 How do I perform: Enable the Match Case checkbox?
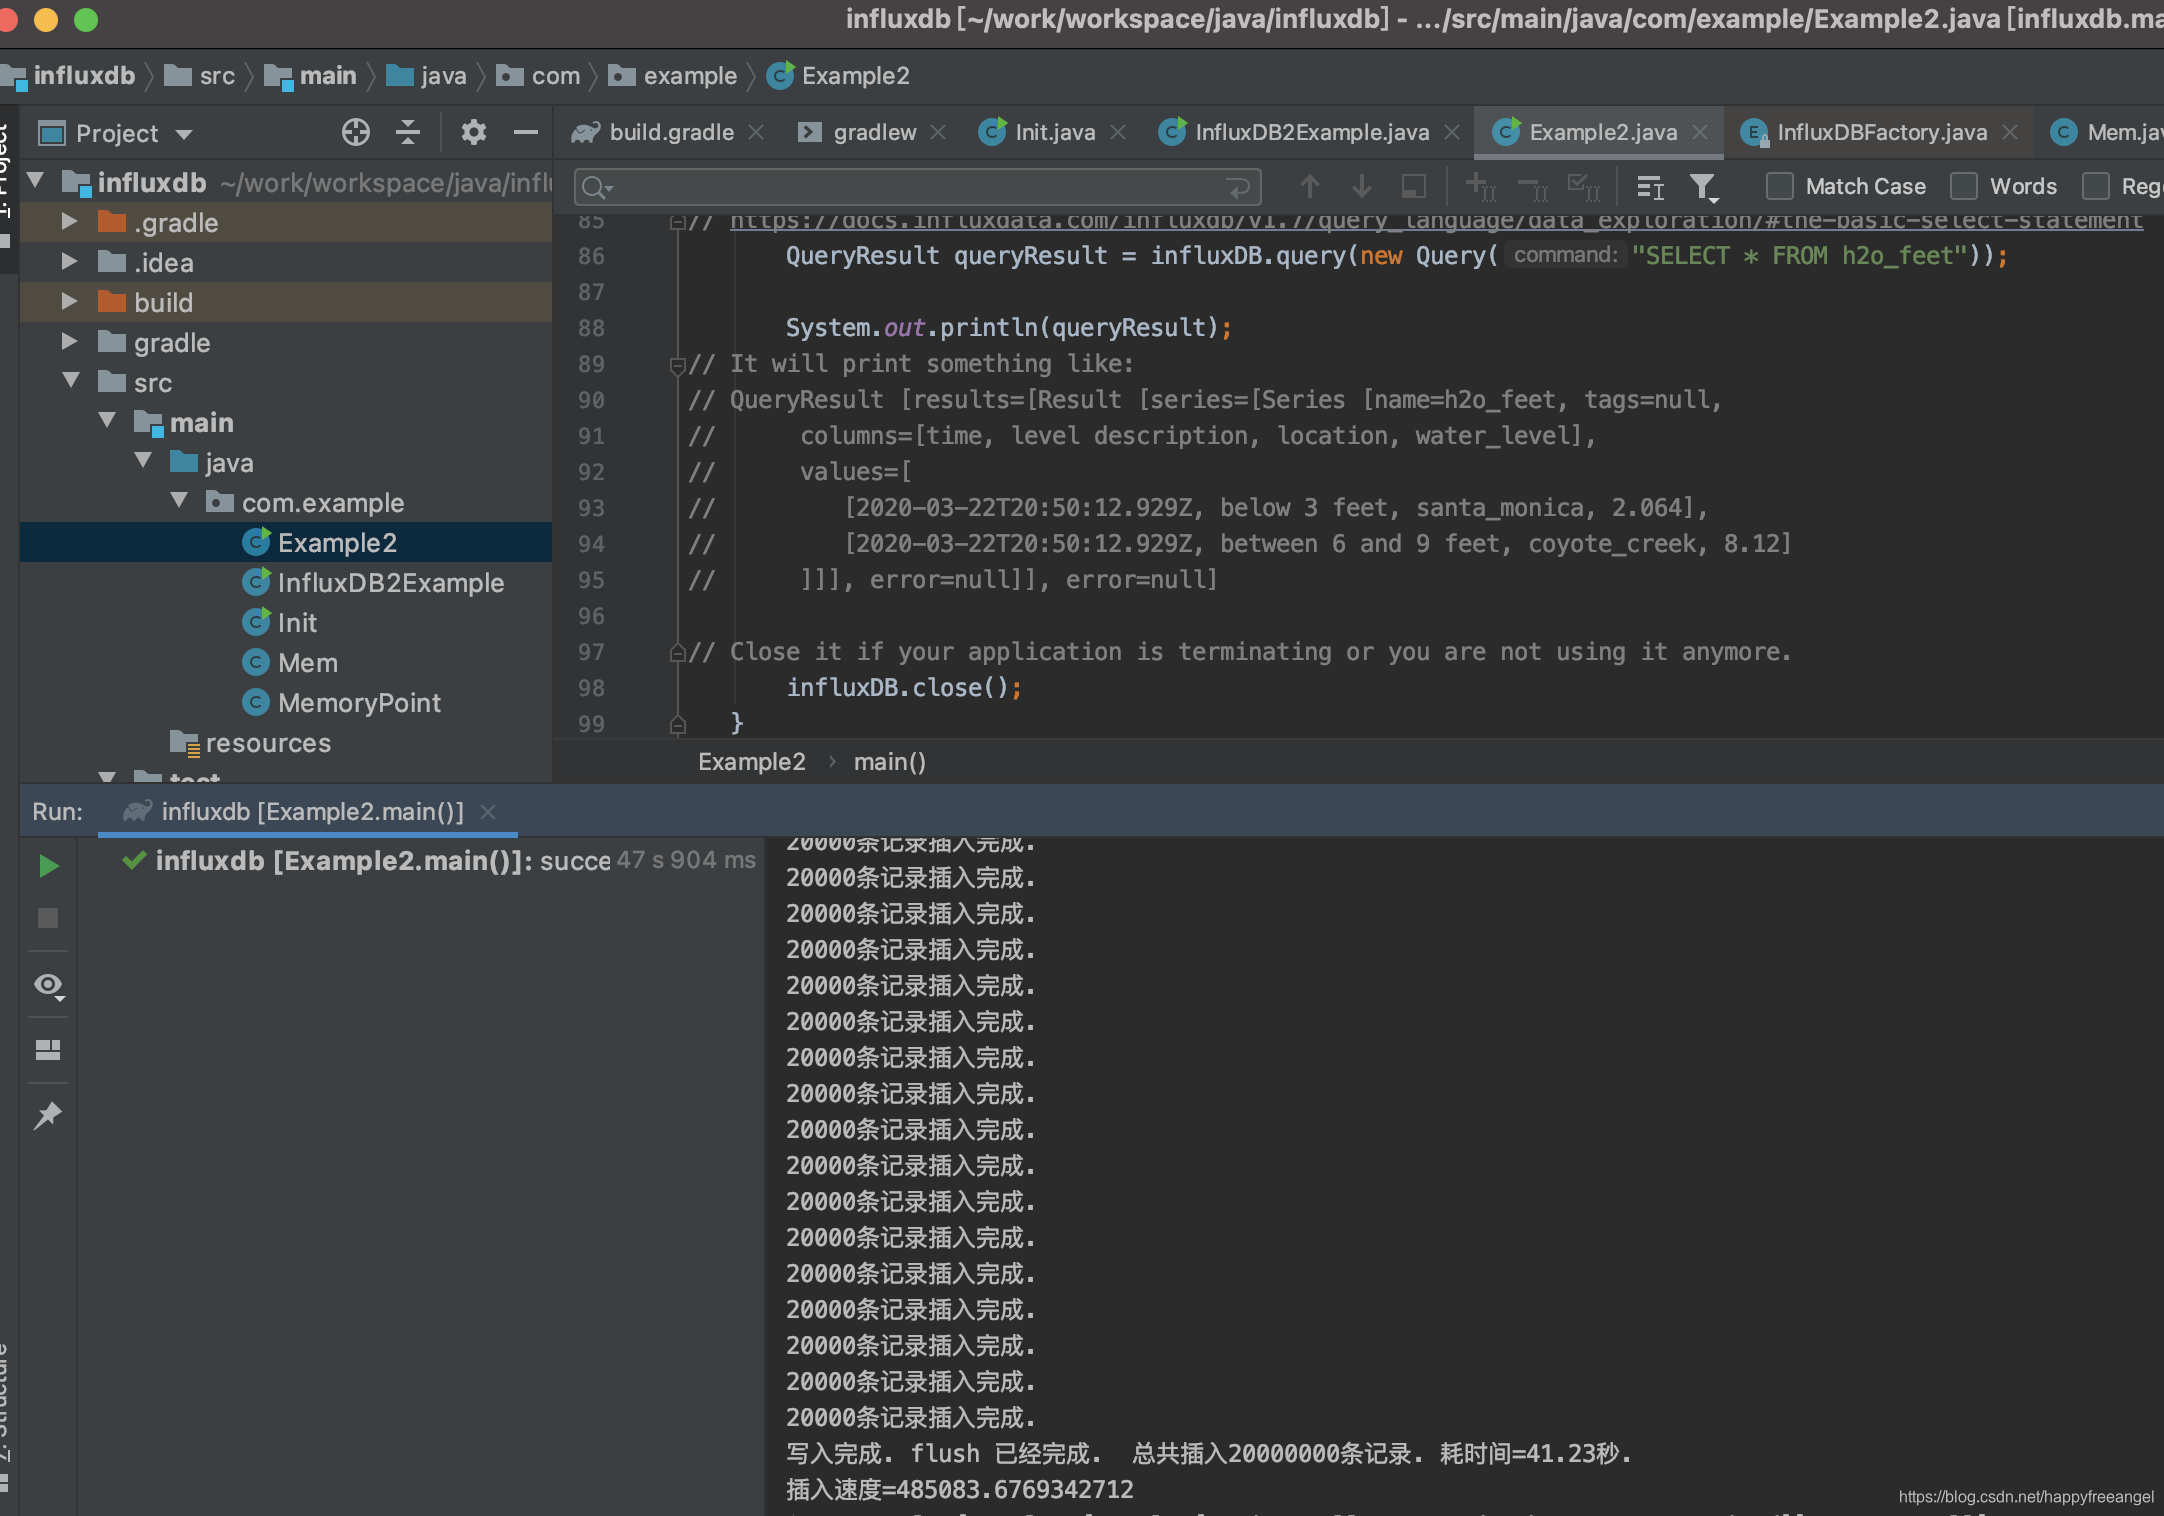pyautogui.click(x=1779, y=187)
